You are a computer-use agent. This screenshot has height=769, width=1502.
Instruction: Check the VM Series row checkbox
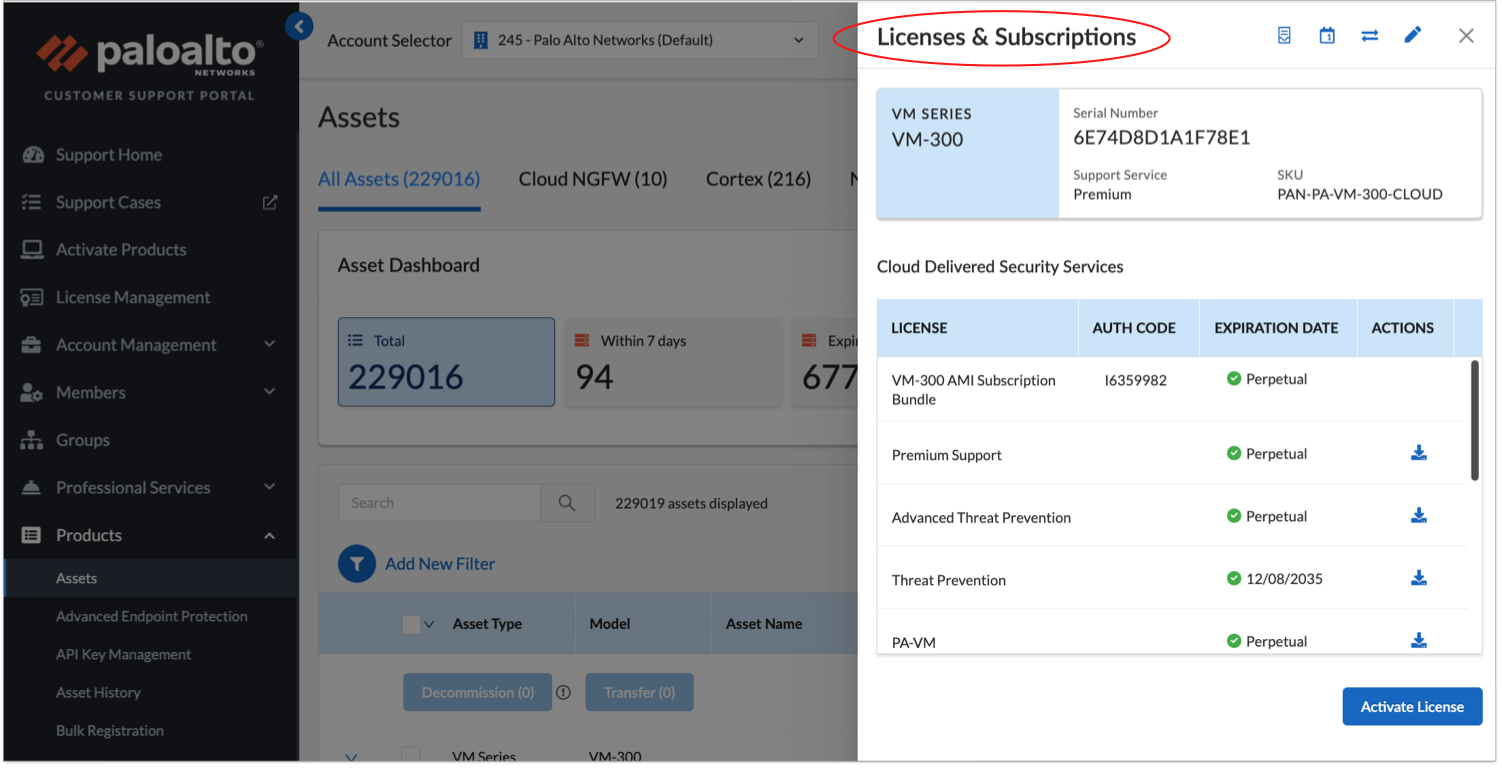[410, 755]
